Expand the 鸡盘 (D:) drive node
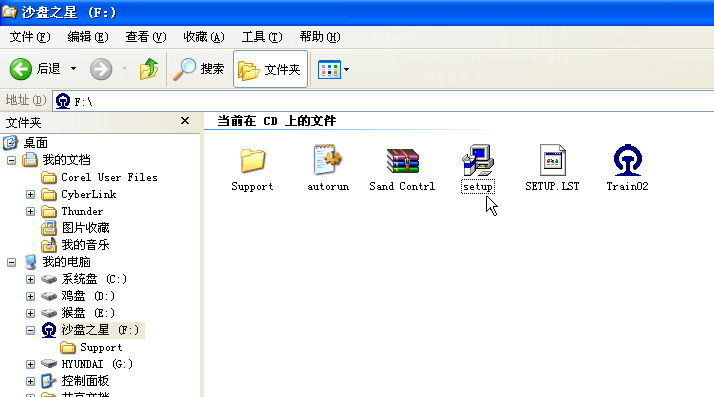Image resolution: width=714 pixels, height=397 pixels. 31,296
